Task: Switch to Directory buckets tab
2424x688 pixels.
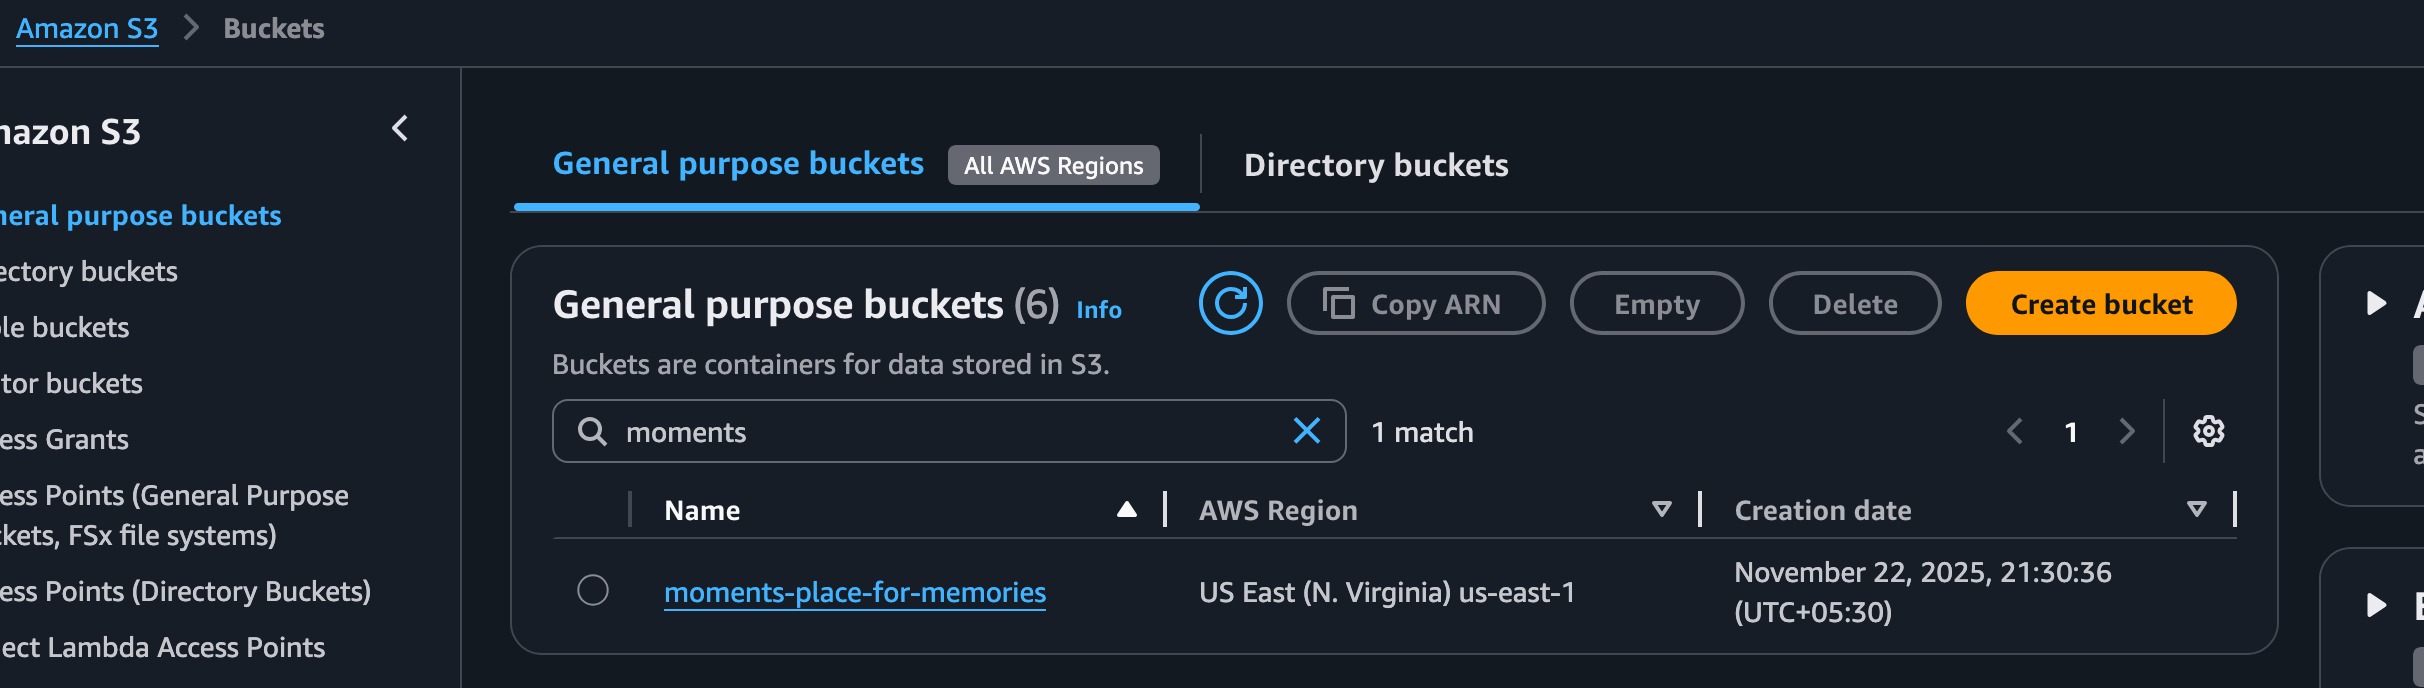Action: 1375,165
